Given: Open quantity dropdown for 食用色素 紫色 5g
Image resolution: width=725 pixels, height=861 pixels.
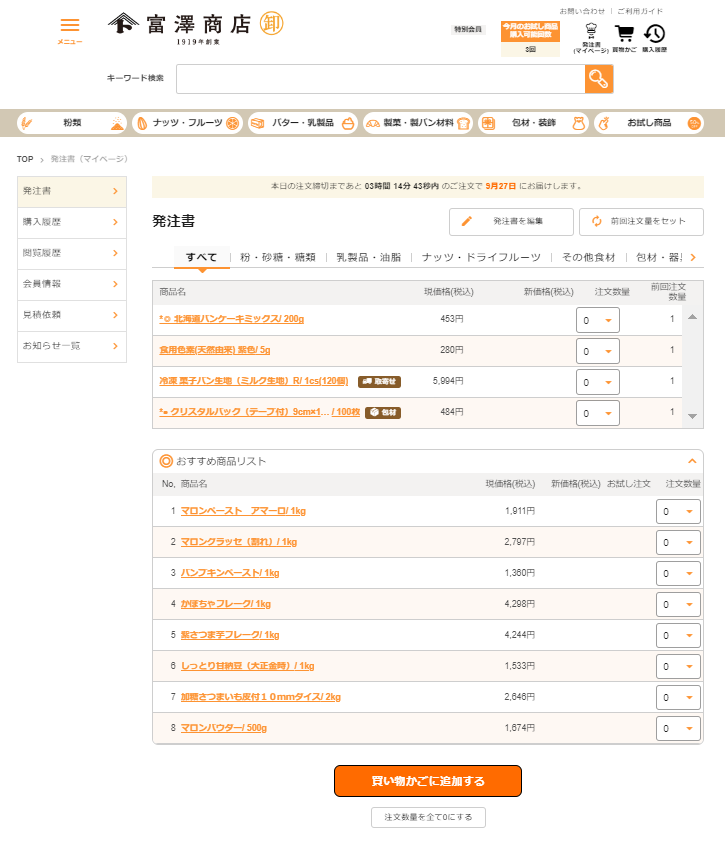Looking at the screenshot, I should point(598,351).
